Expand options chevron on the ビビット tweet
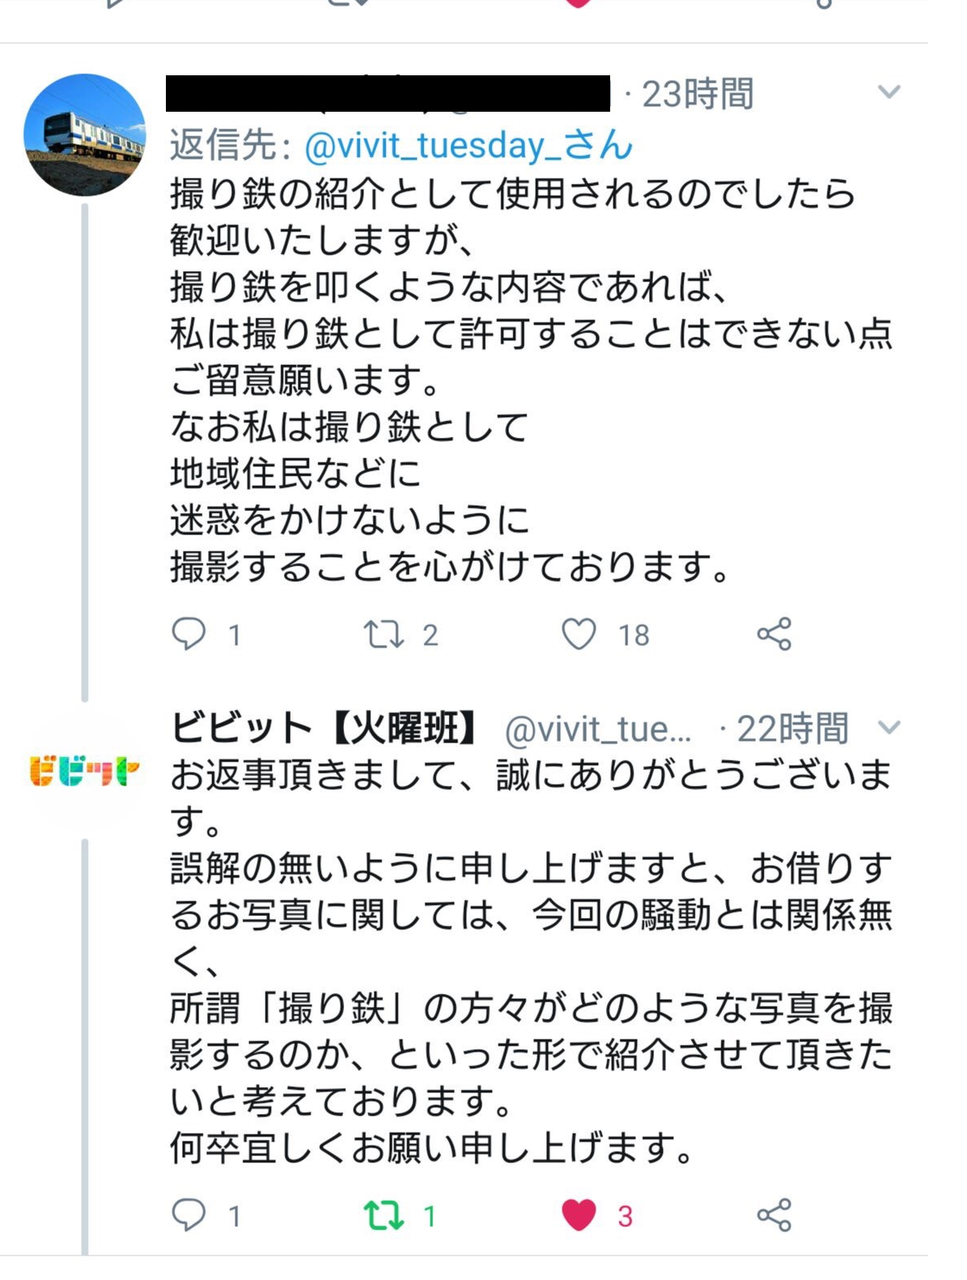The height and width of the screenshot is (1280, 967). [x=888, y=727]
